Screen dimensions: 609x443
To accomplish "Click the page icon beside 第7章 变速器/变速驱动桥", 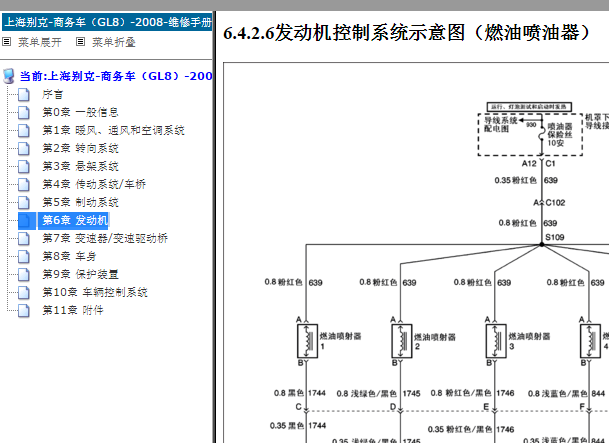I will [24, 238].
